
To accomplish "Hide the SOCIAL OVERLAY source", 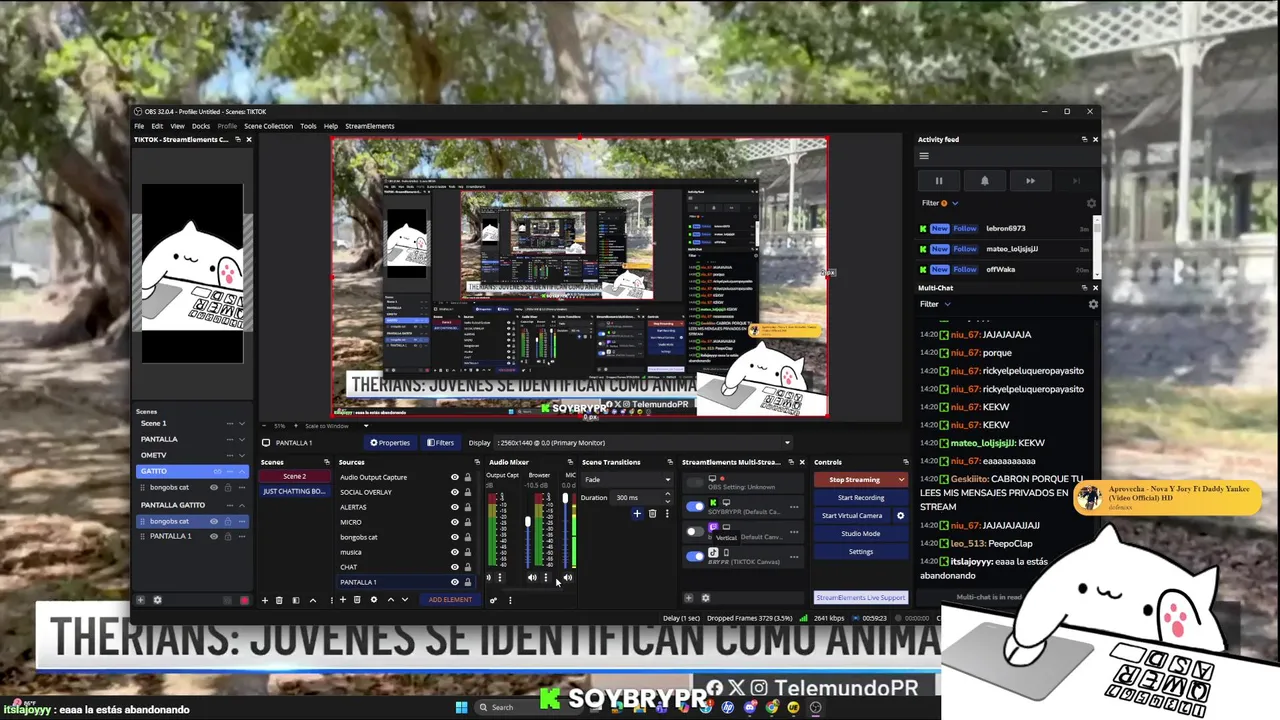I will 454,492.
